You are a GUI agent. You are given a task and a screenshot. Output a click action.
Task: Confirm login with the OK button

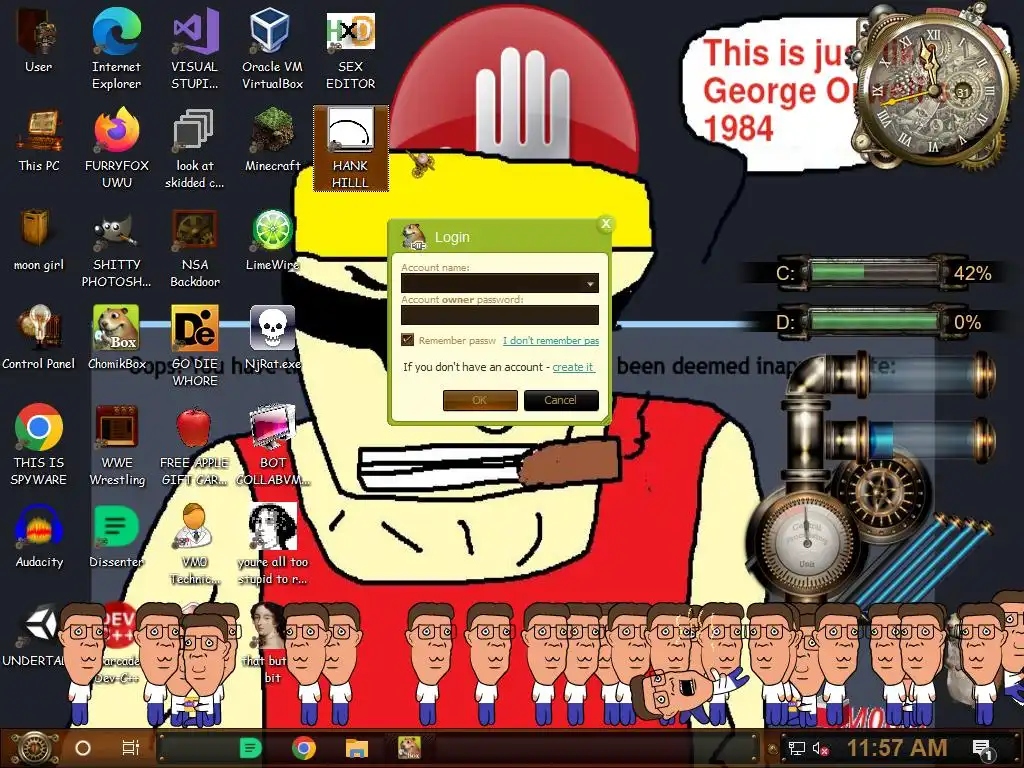480,400
